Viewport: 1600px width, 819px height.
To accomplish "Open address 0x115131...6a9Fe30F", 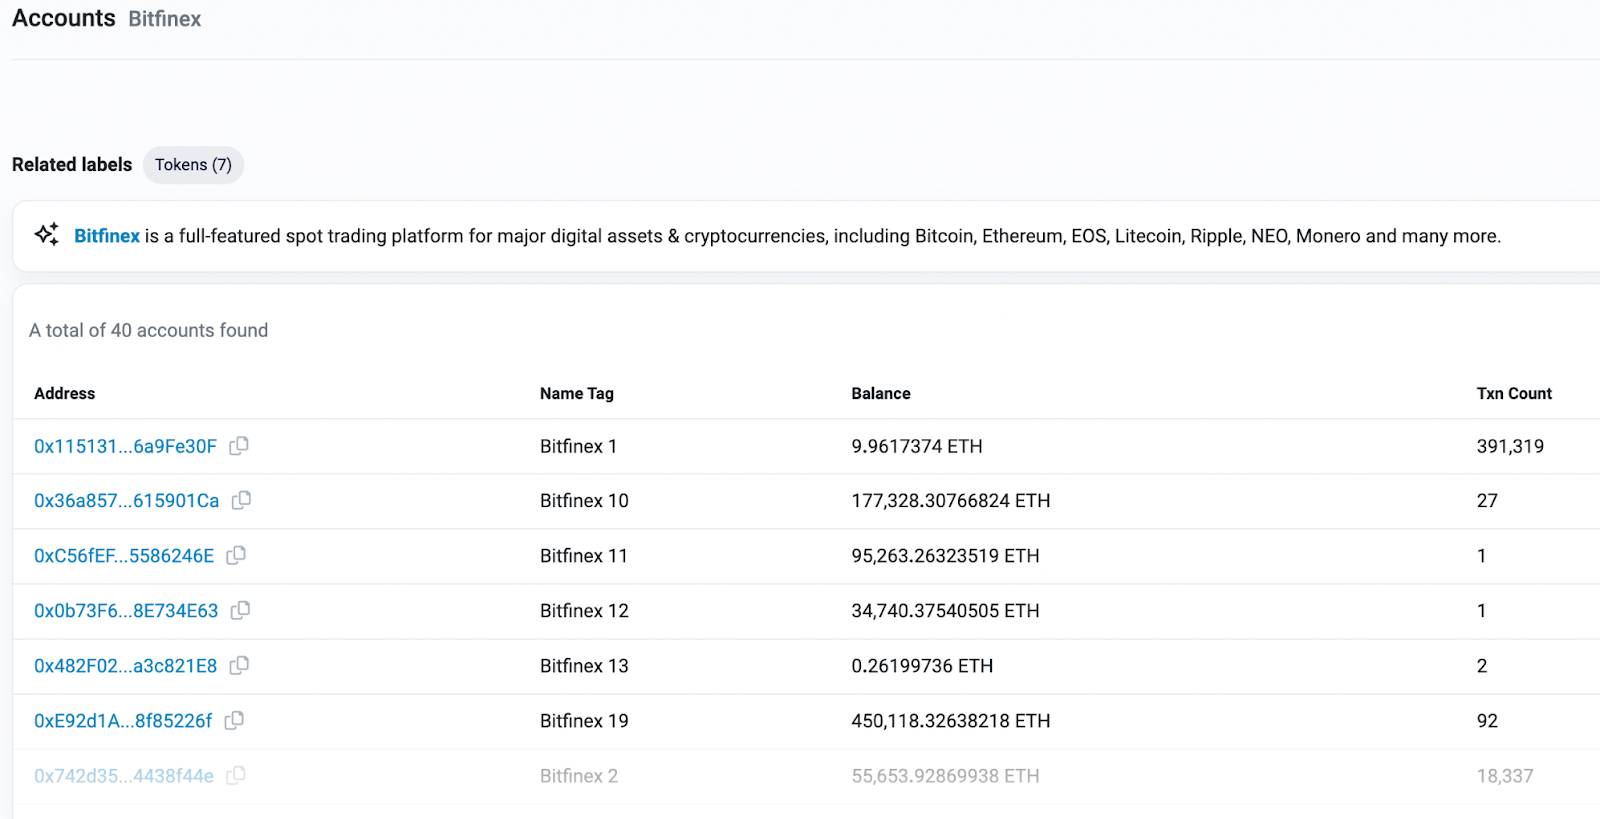I will coord(125,446).
